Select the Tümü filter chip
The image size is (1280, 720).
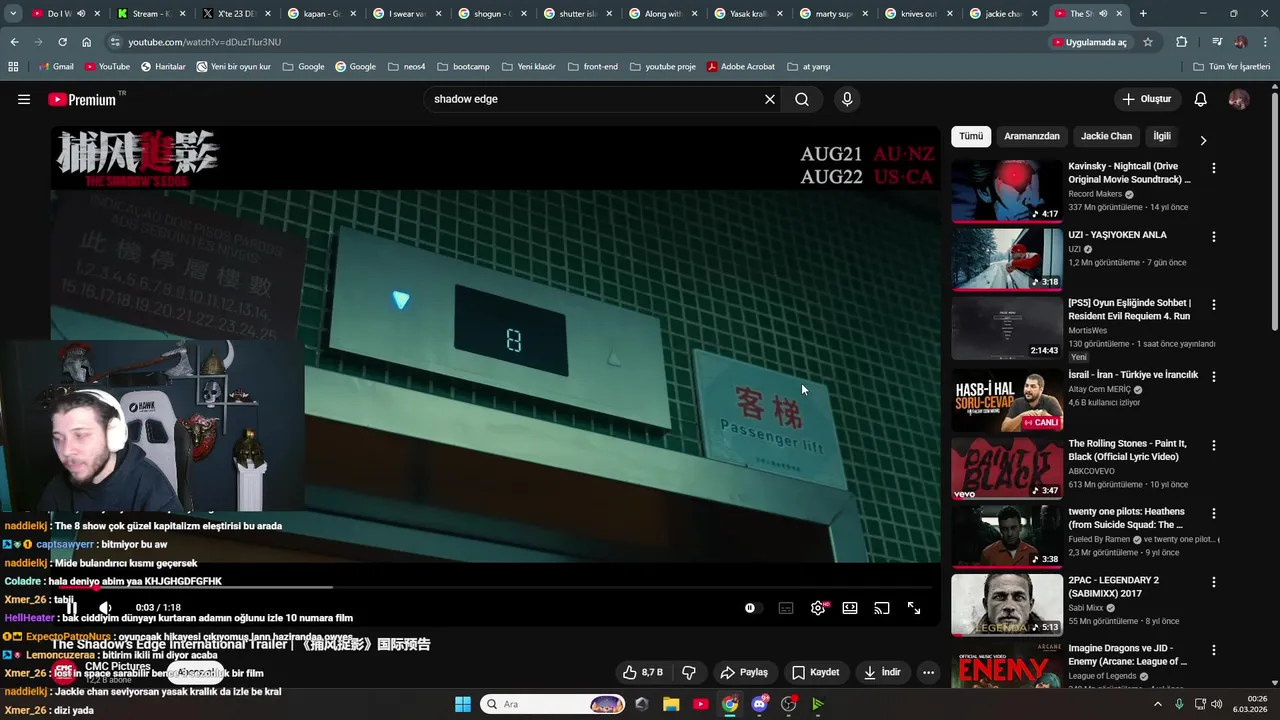971,136
